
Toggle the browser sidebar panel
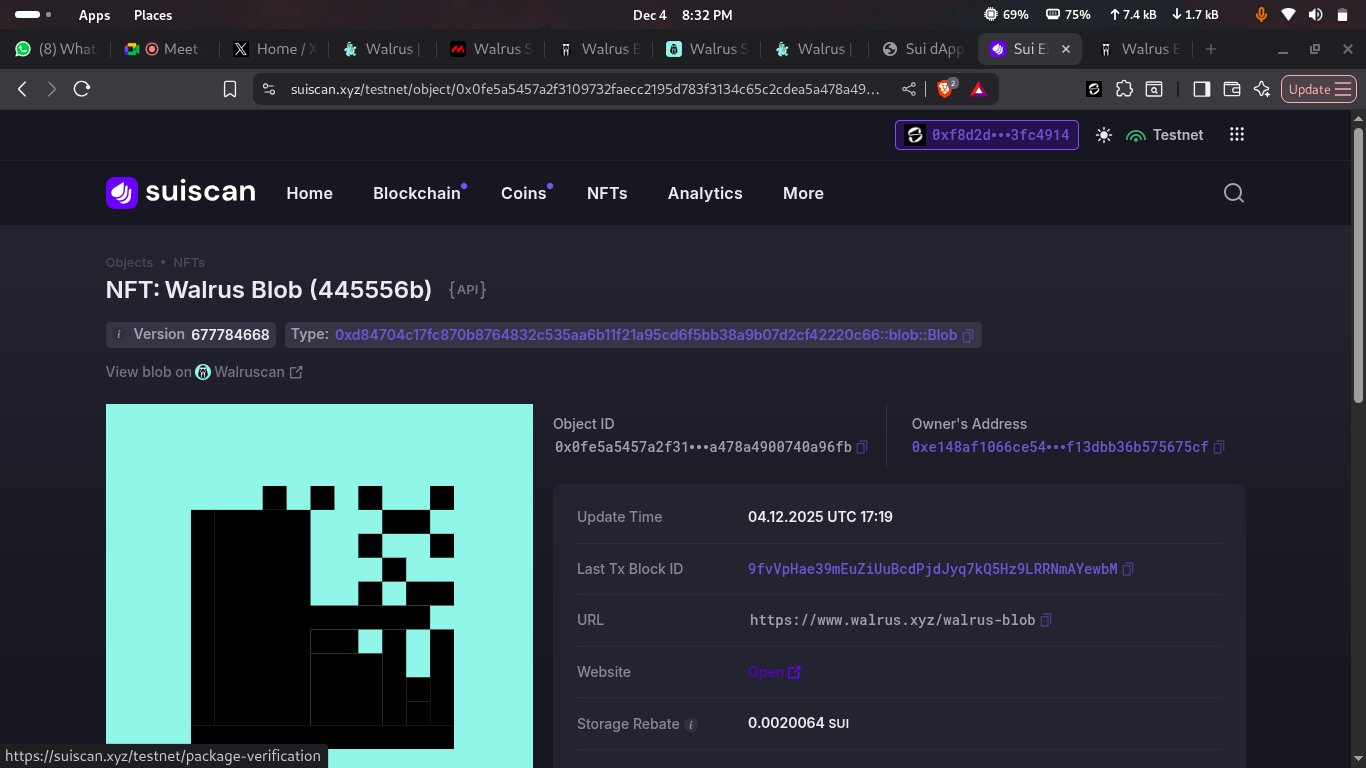(1201, 89)
